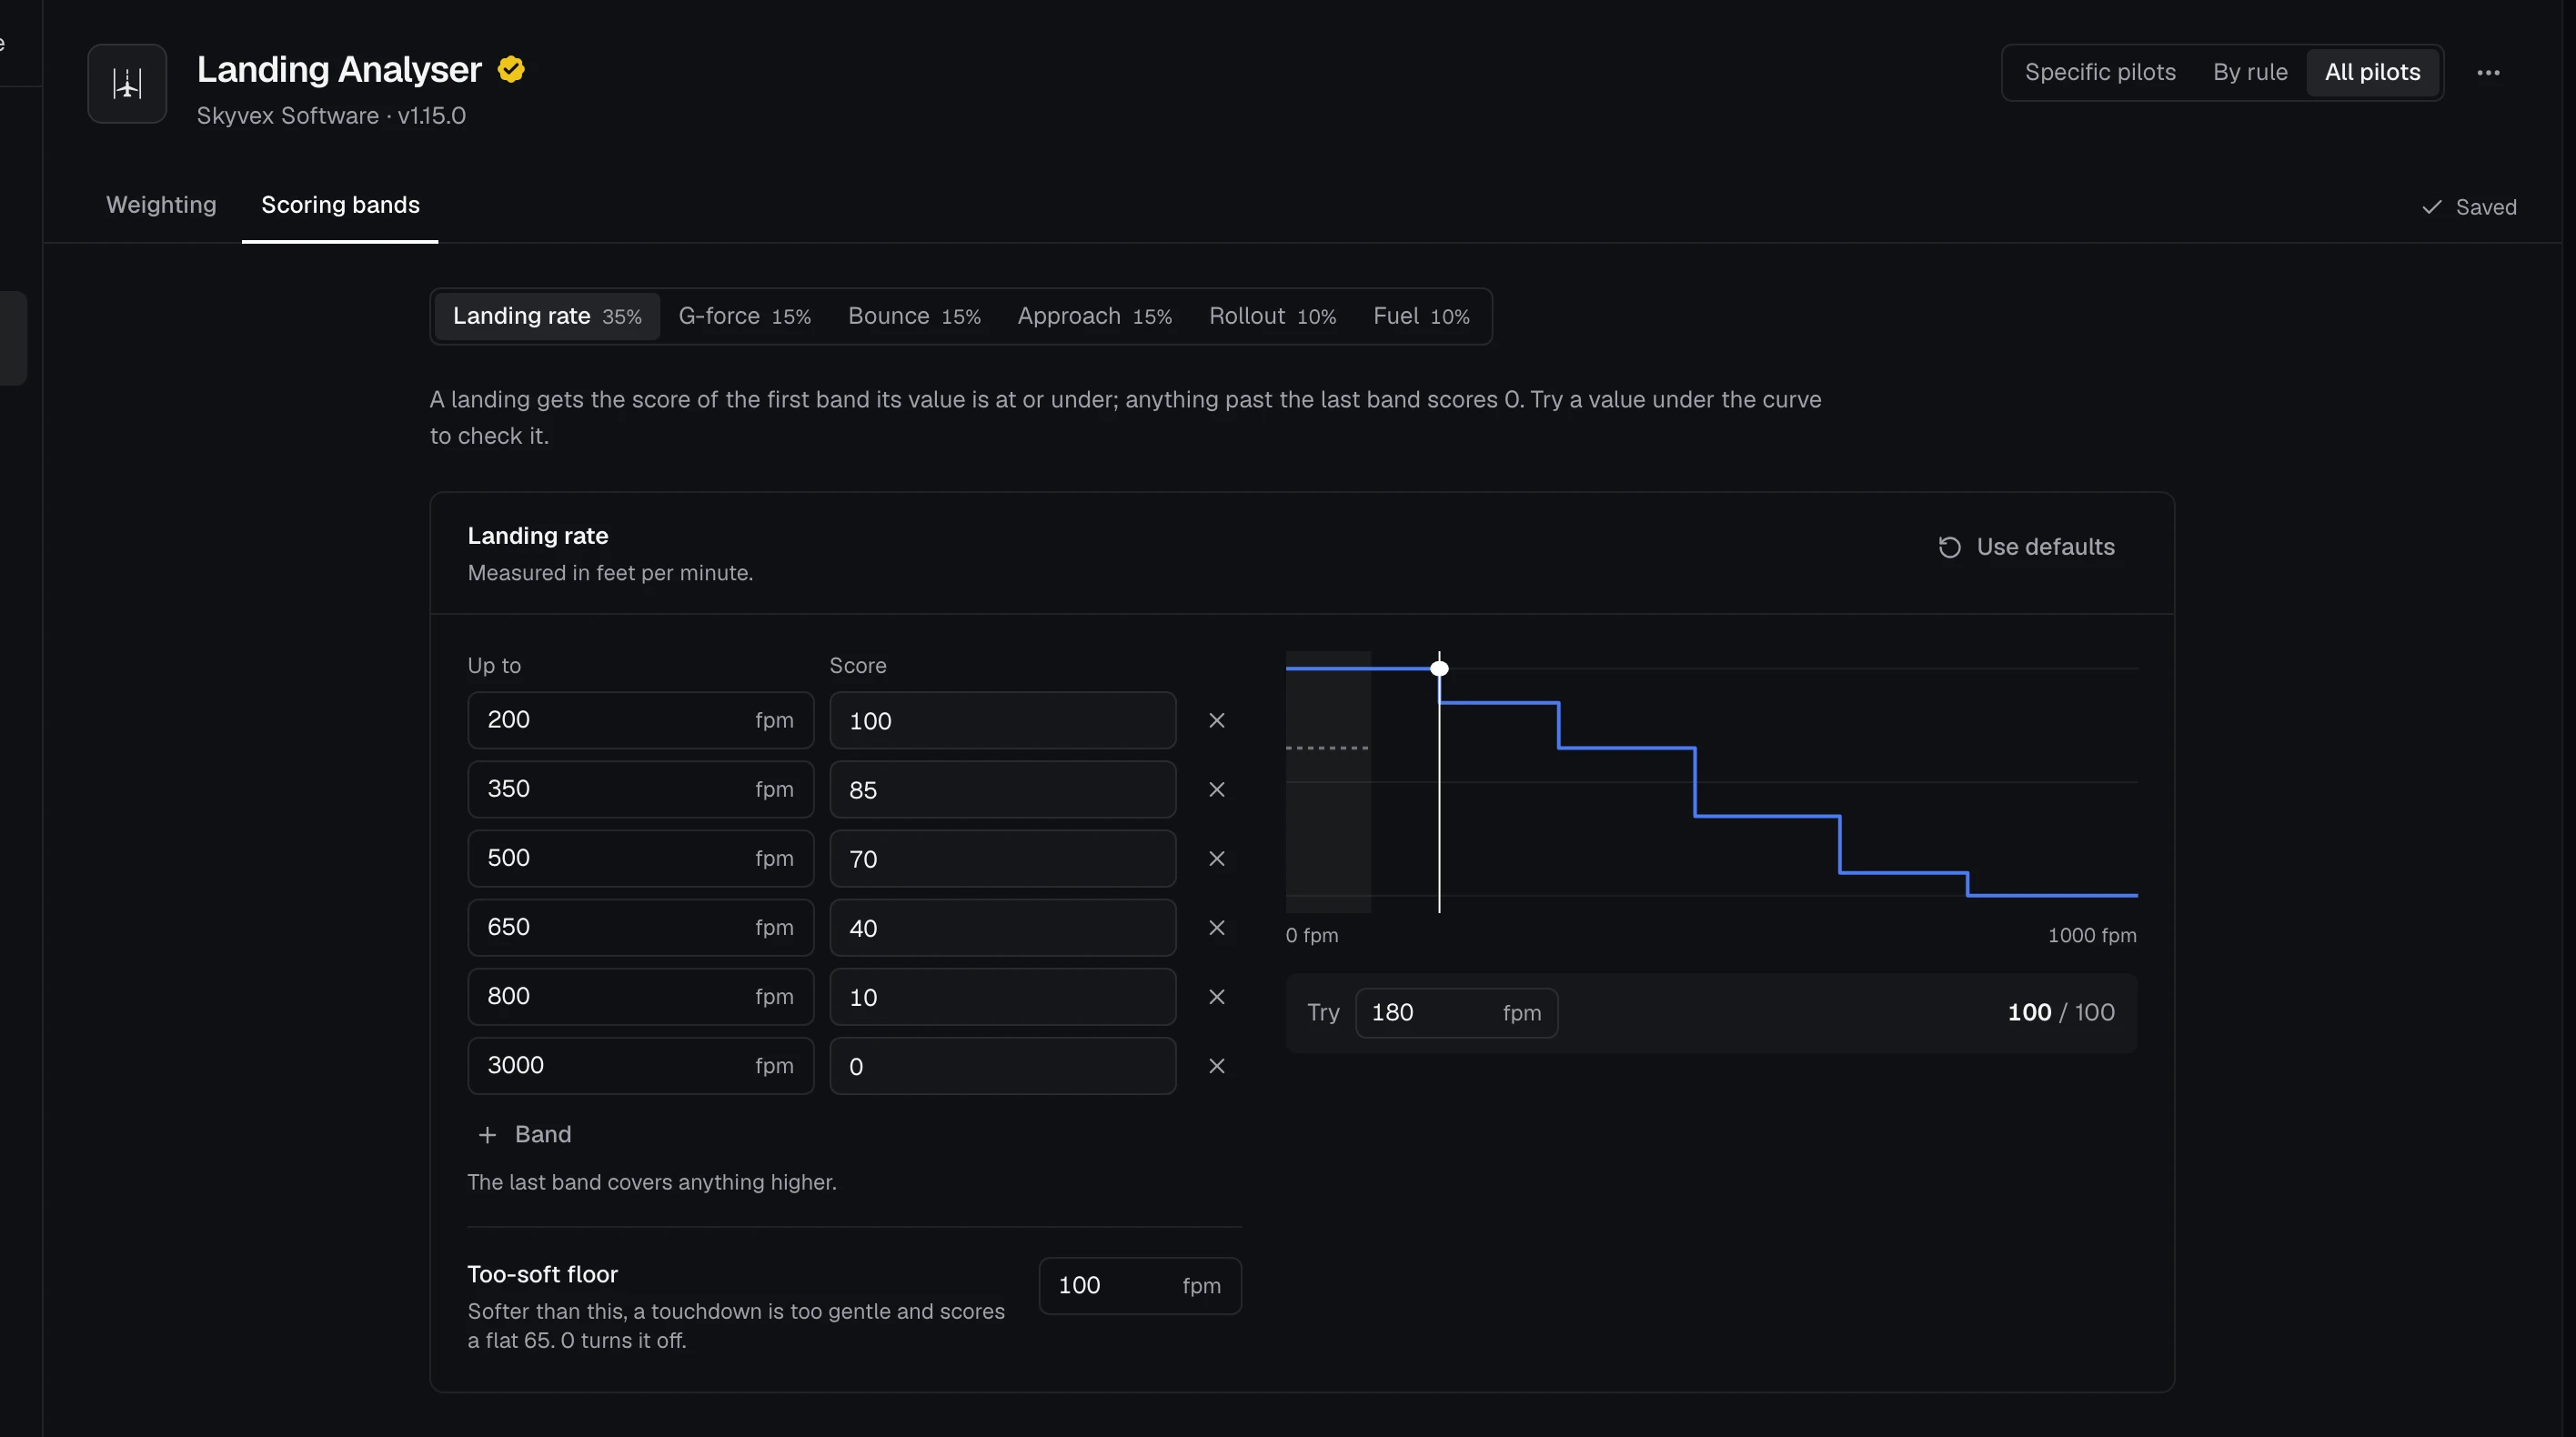Click the score field showing 70

pos(1002,858)
